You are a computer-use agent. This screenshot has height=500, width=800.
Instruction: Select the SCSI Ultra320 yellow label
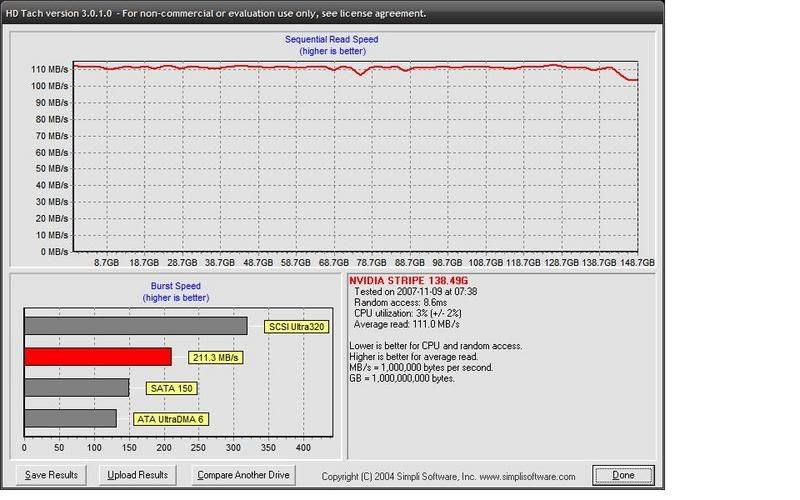[298, 326]
